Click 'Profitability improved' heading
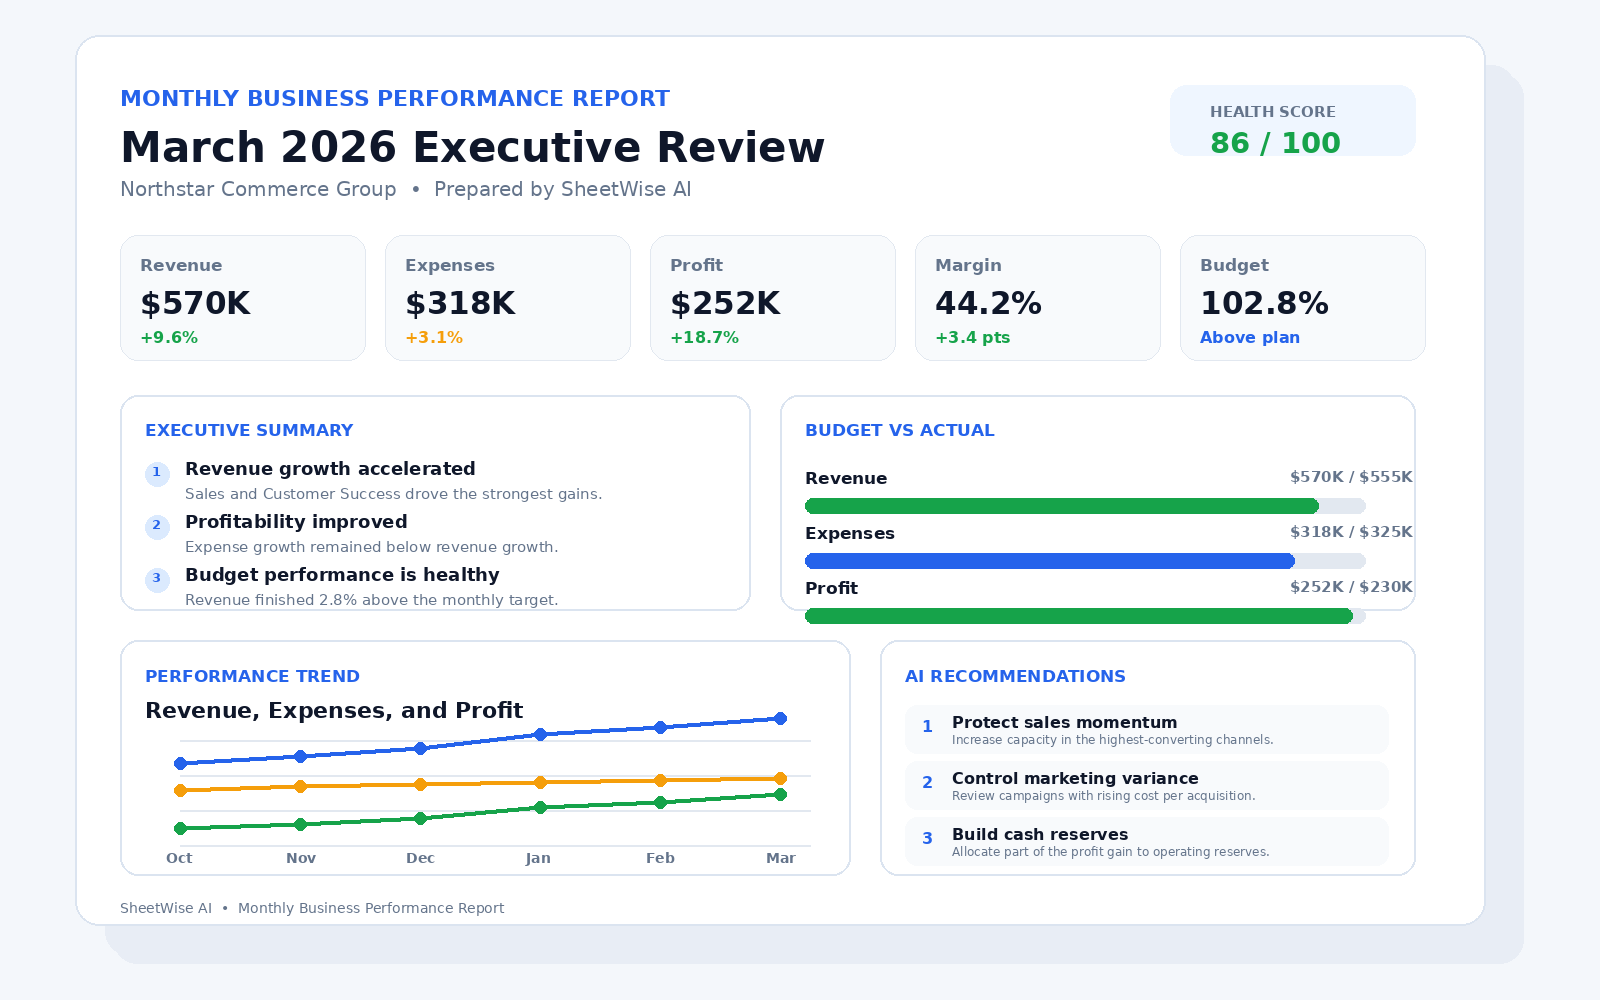 pyautogui.click(x=296, y=522)
